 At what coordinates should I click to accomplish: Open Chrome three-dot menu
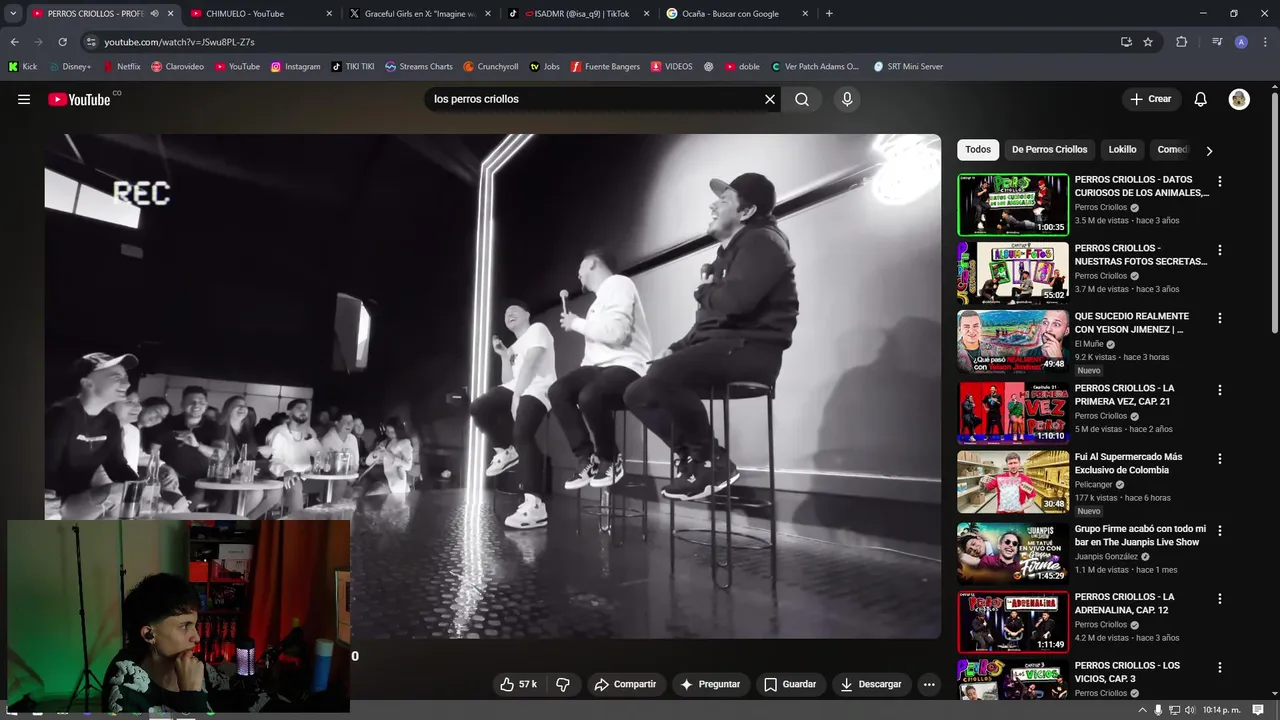[1265, 42]
